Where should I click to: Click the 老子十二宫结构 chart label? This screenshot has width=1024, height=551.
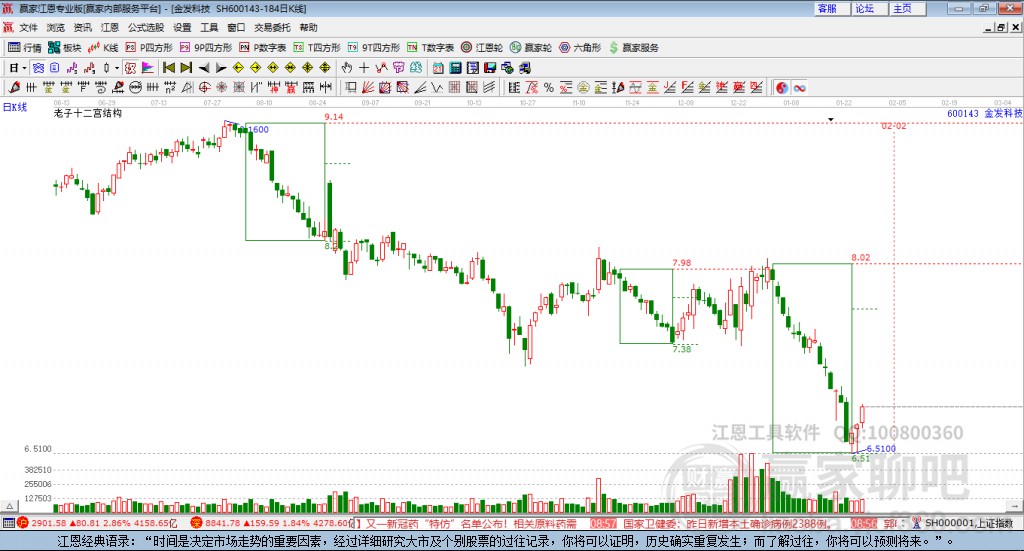click(87, 113)
